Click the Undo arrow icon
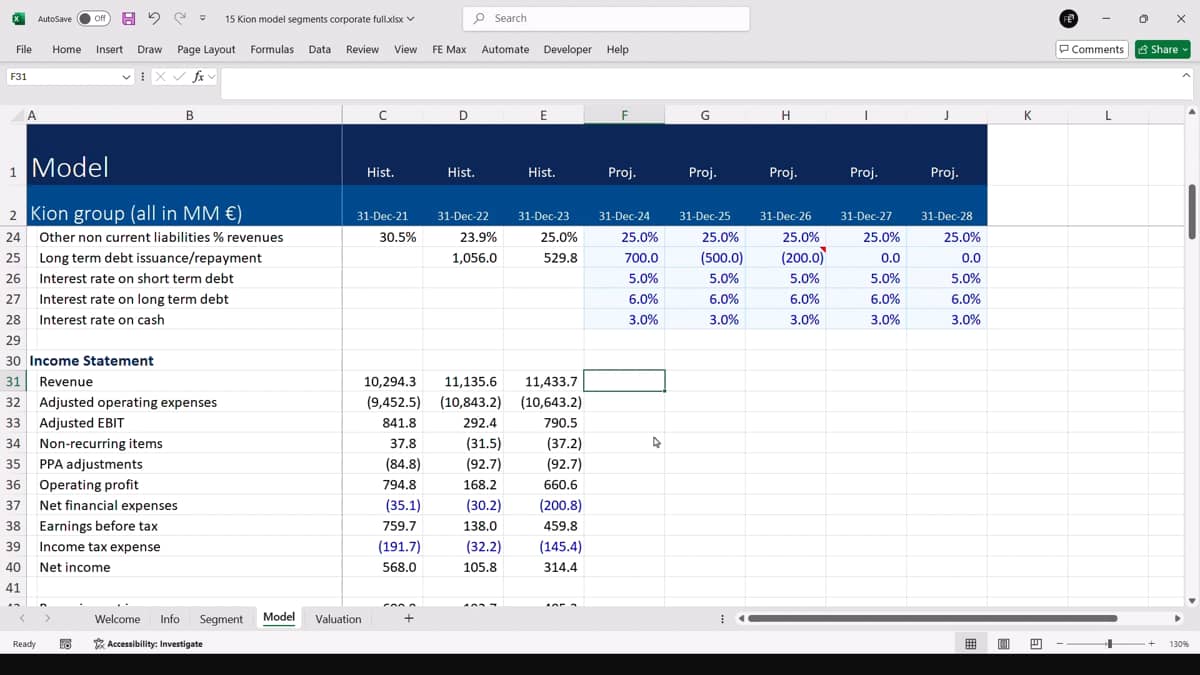 pyautogui.click(x=154, y=18)
